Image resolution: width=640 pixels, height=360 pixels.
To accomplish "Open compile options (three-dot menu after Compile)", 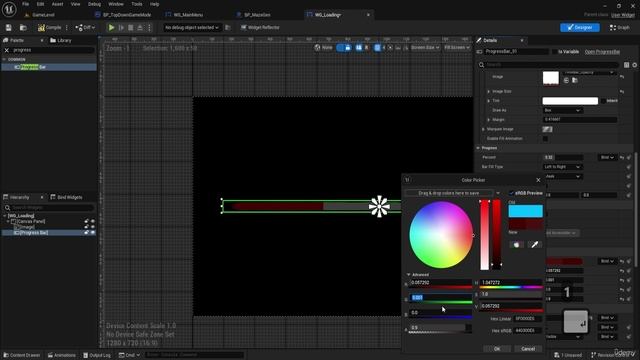I will (x=67, y=27).
